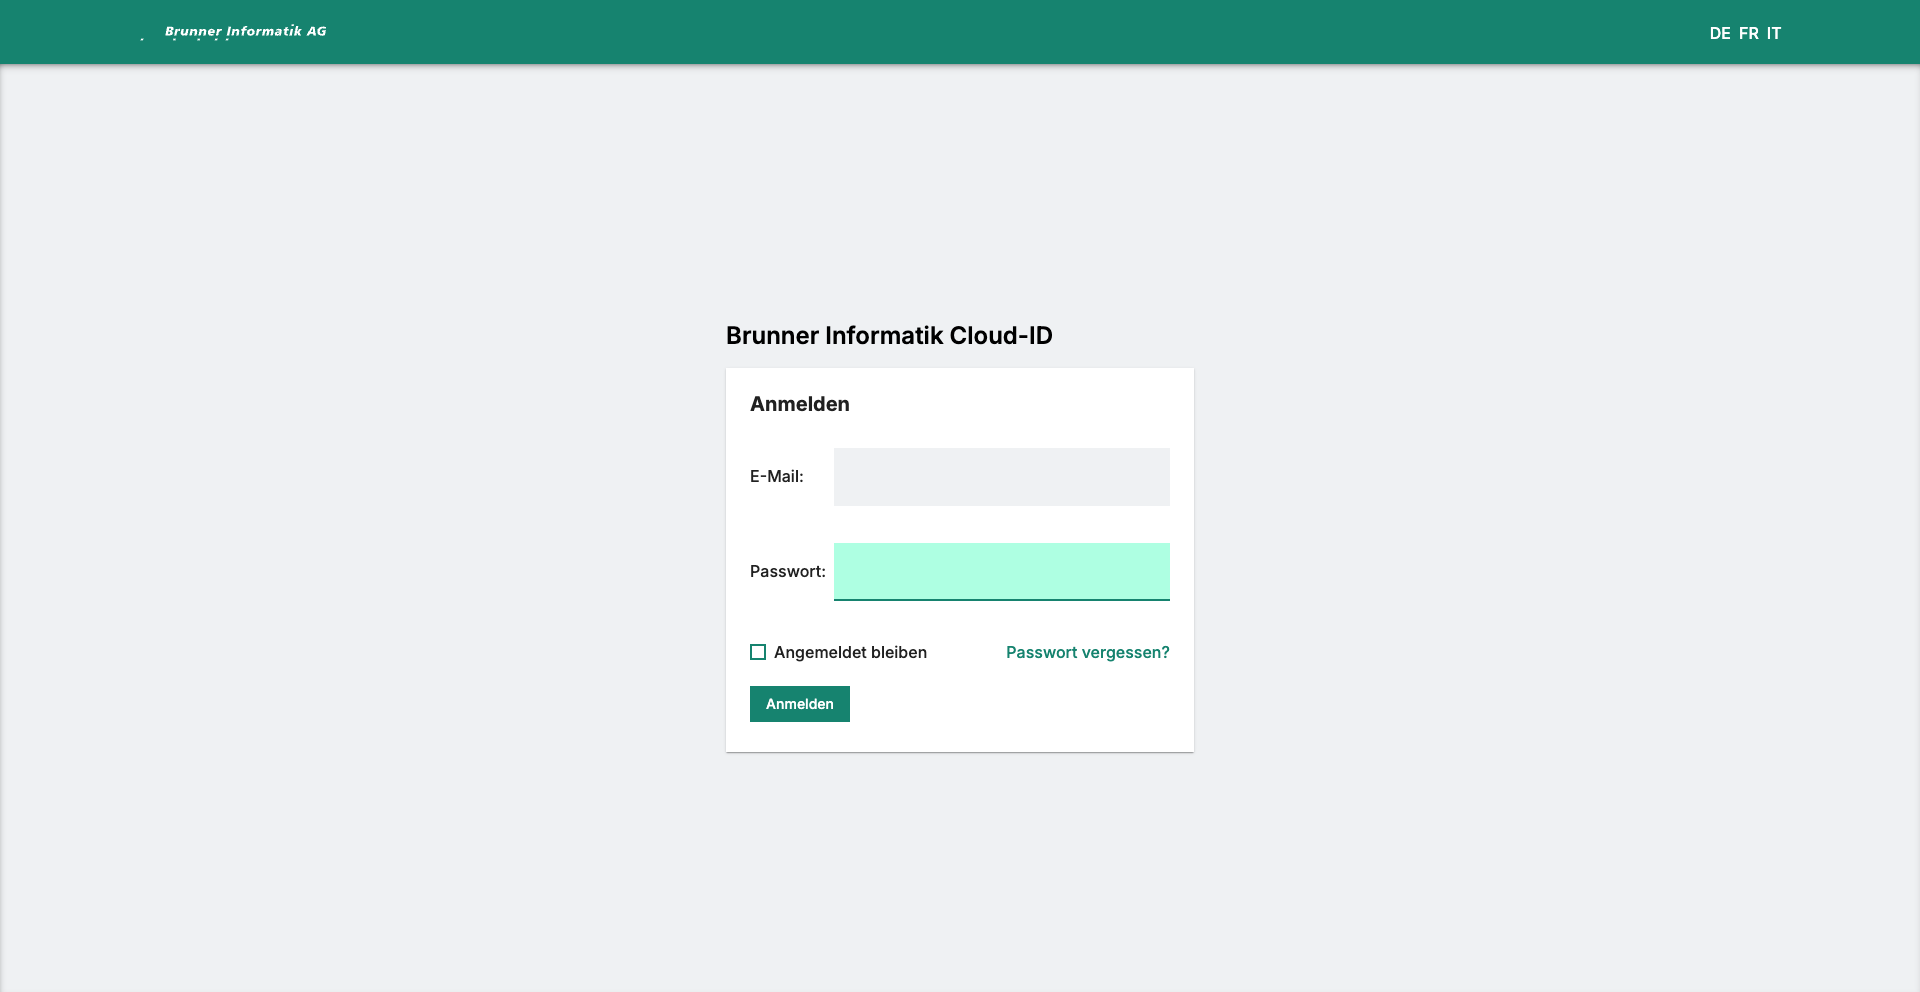Click the word 'Cloud-ID' in the title

tap(1000, 336)
